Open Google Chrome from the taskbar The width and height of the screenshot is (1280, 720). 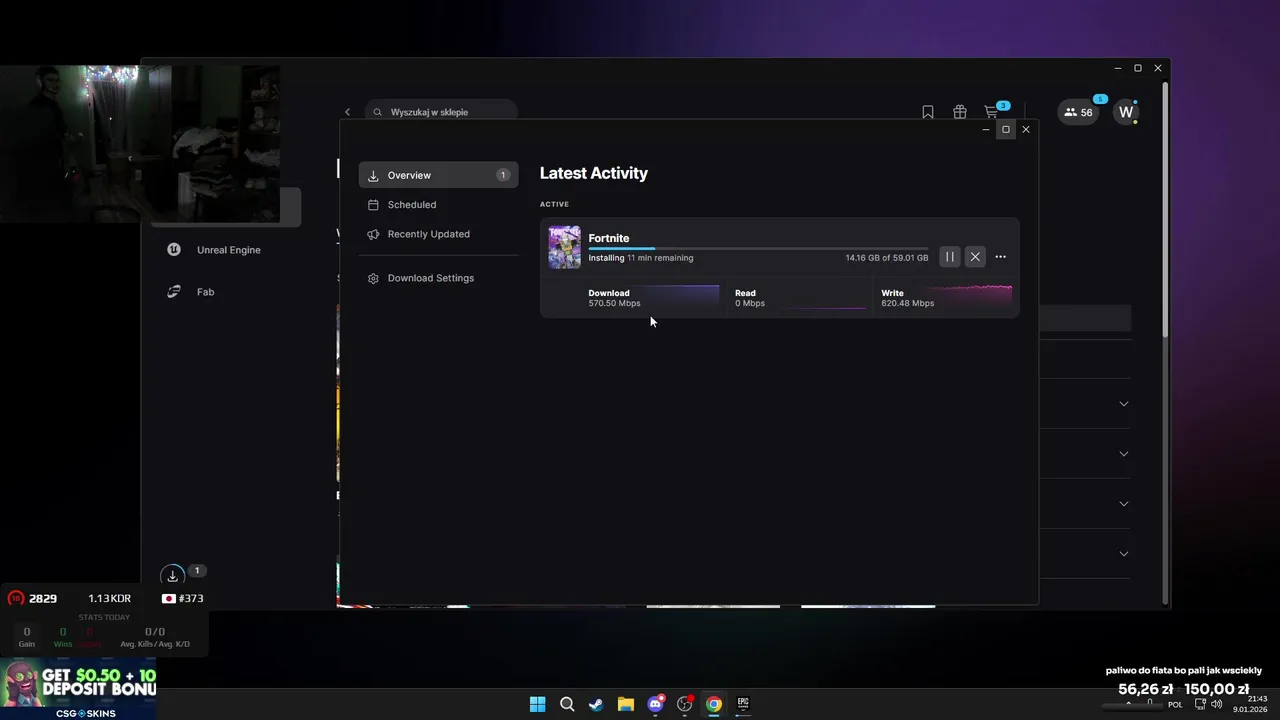pyautogui.click(x=714, y=704)
